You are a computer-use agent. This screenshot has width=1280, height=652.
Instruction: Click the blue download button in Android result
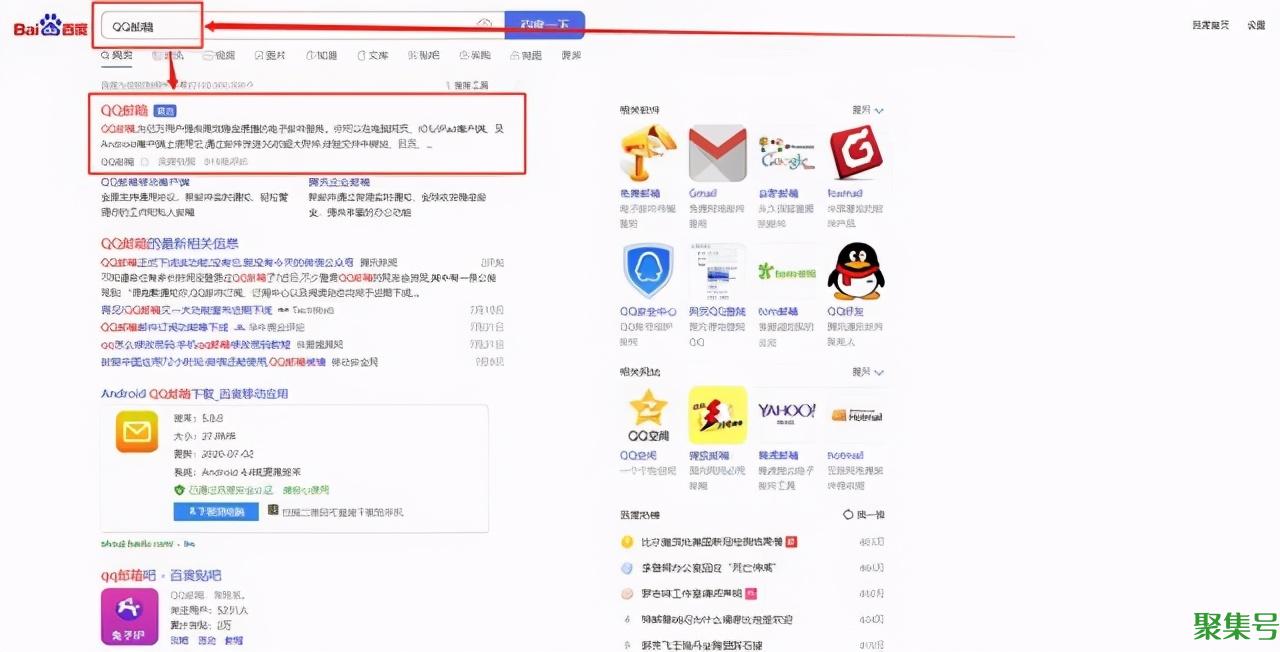[215, 512]
